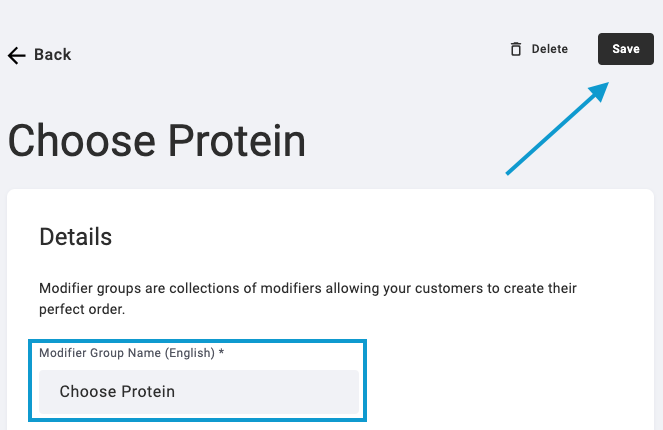Click the 'perfect order.' description line
The image size is (663, 430).
(x=82, y=309)
